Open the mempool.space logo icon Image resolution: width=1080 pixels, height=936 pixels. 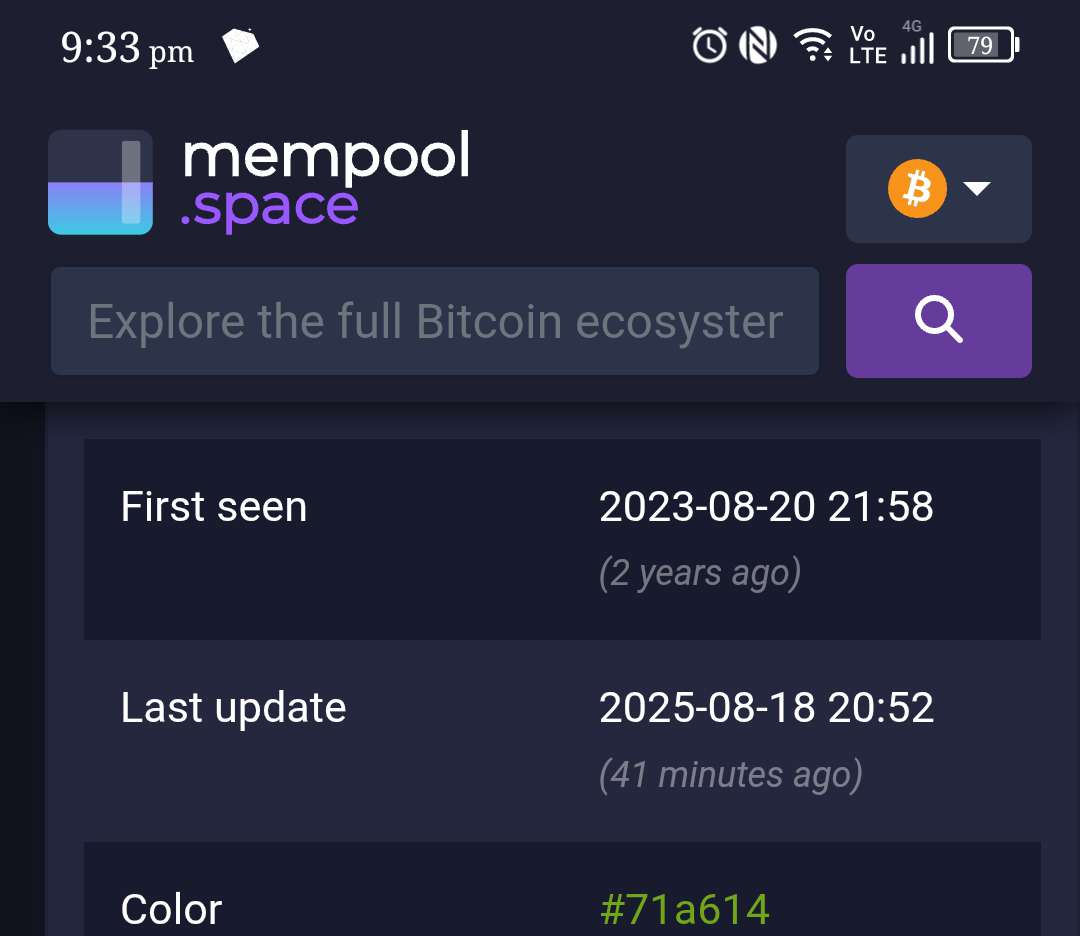click(x=101, y=183)
